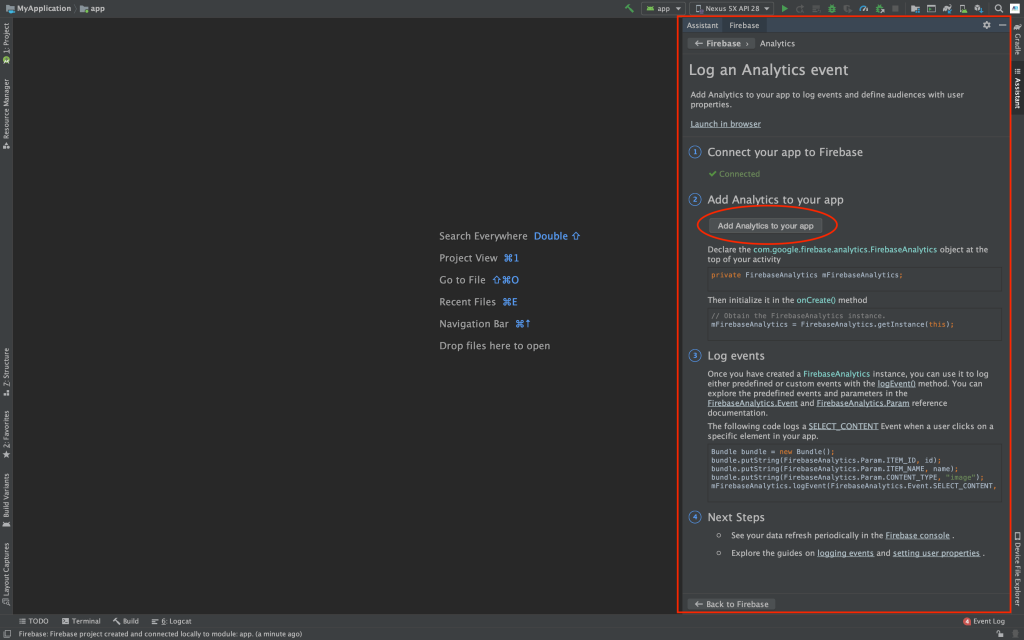Open the Event Log tool window

click(984, 621)
